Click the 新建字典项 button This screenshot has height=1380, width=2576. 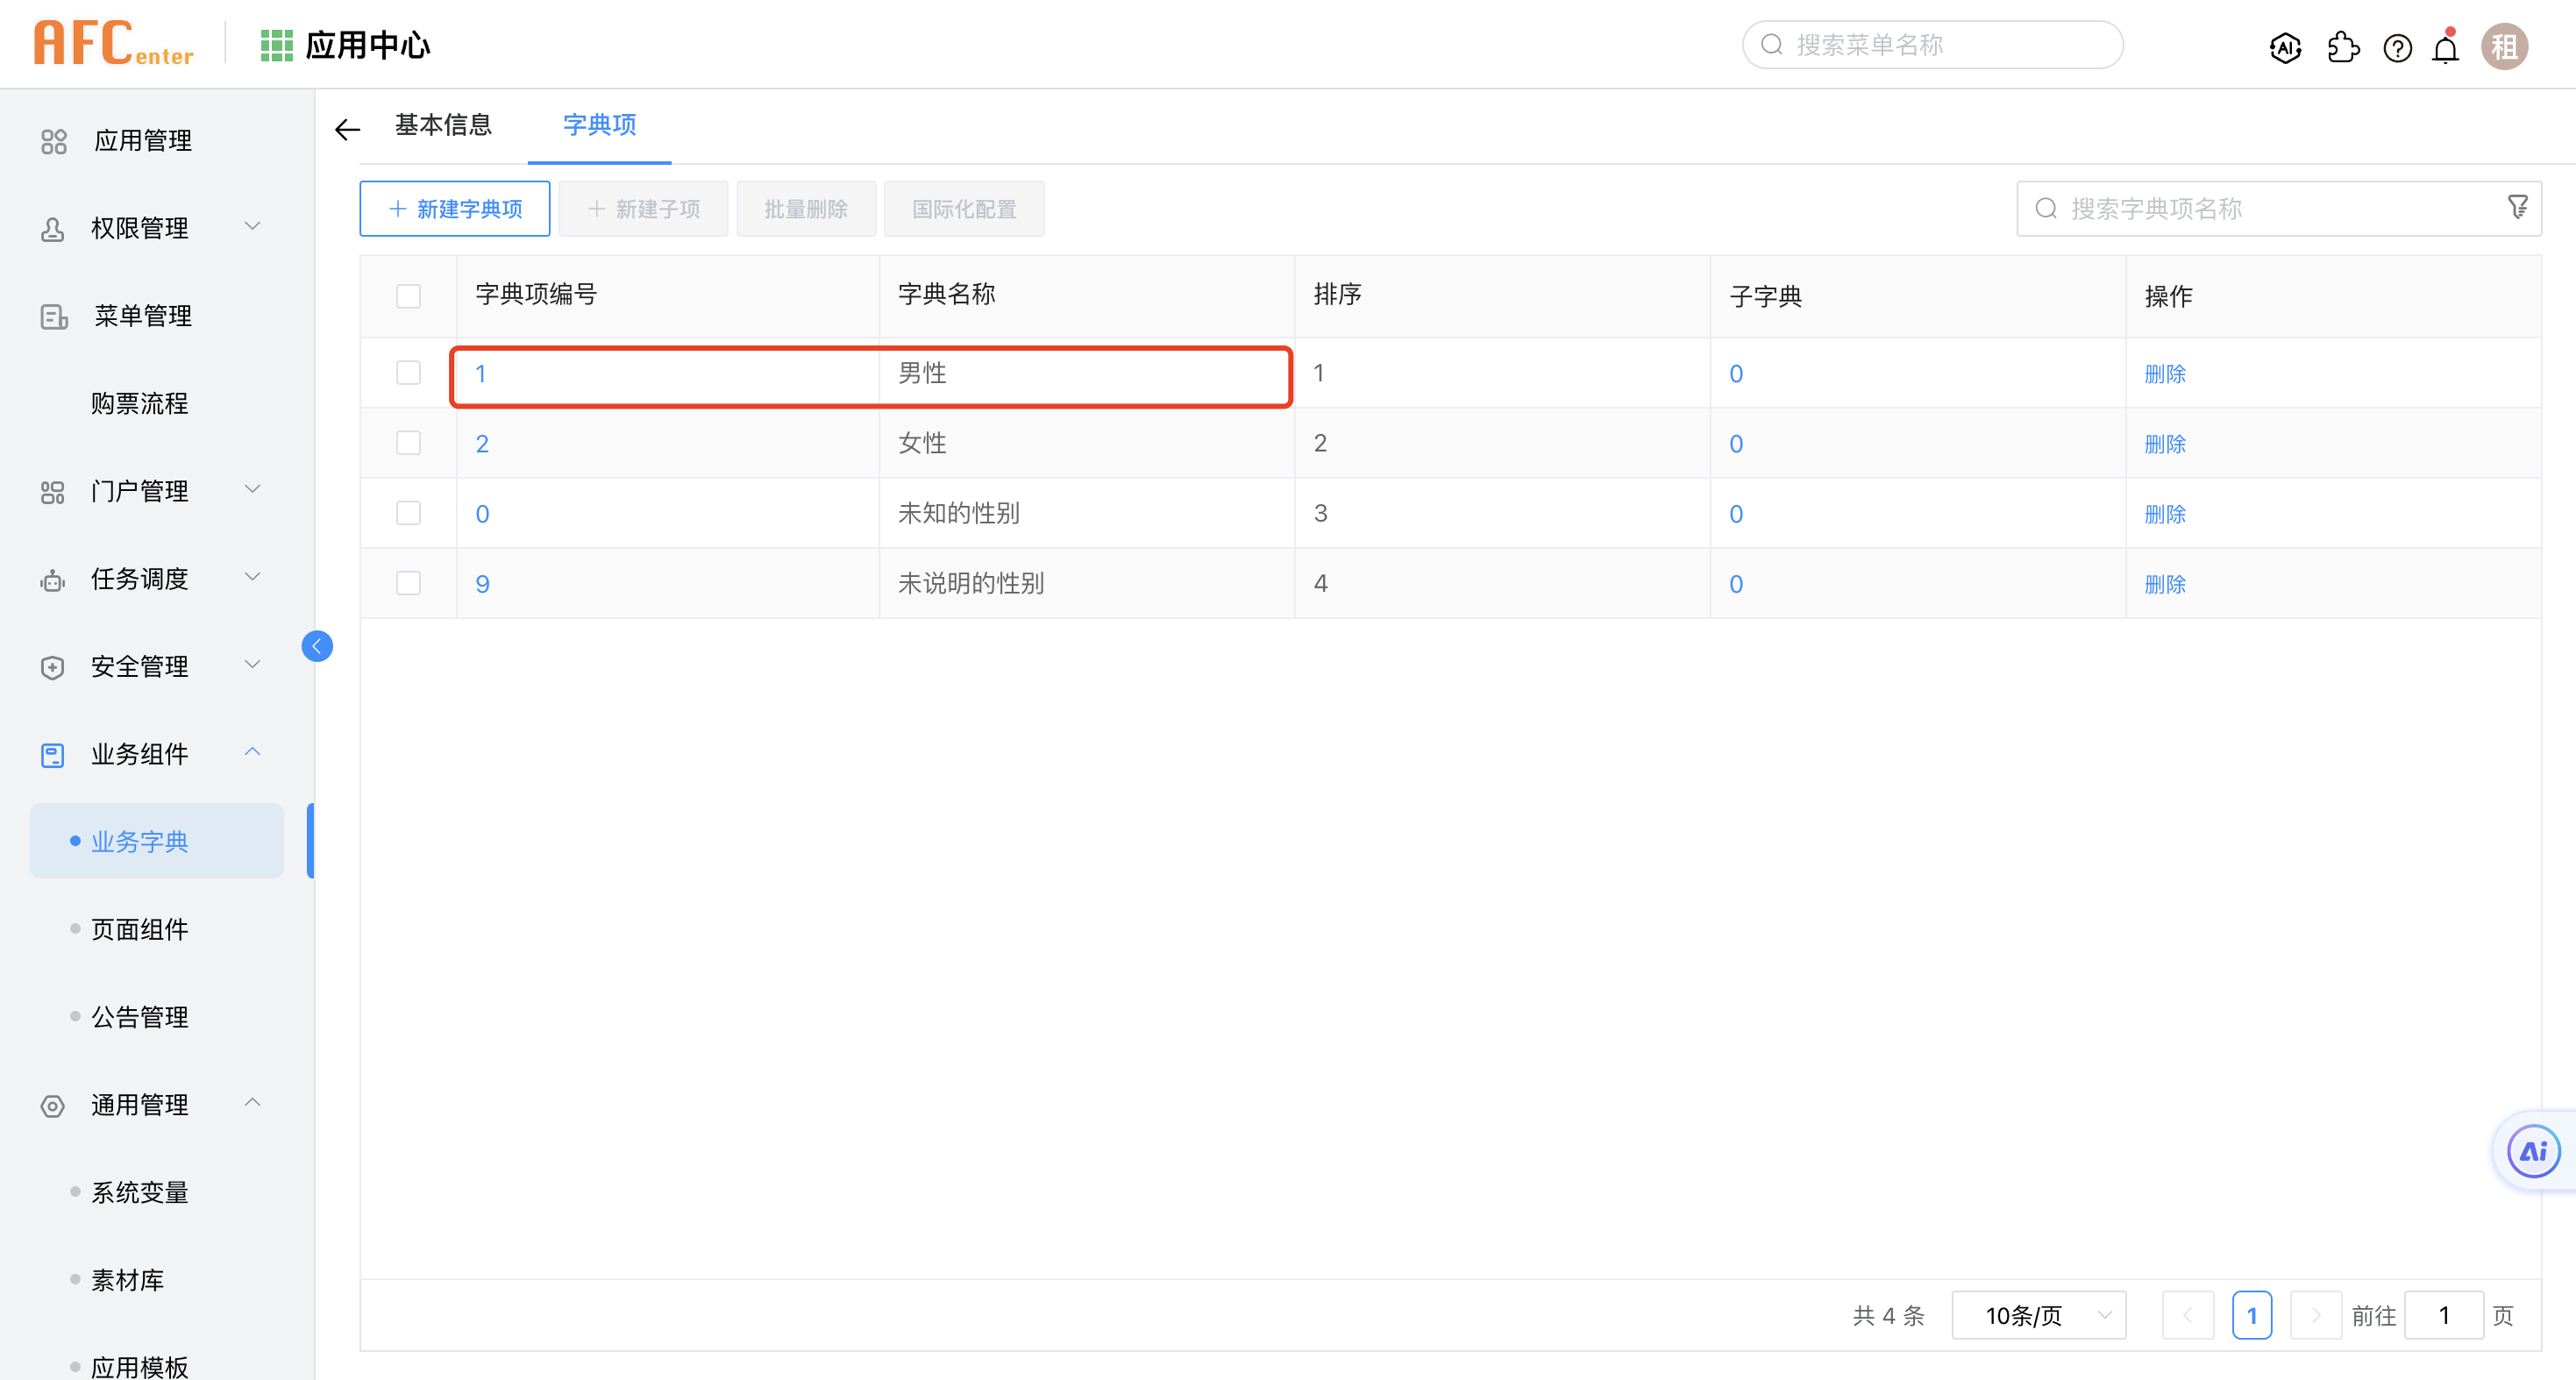click(455, 209)
